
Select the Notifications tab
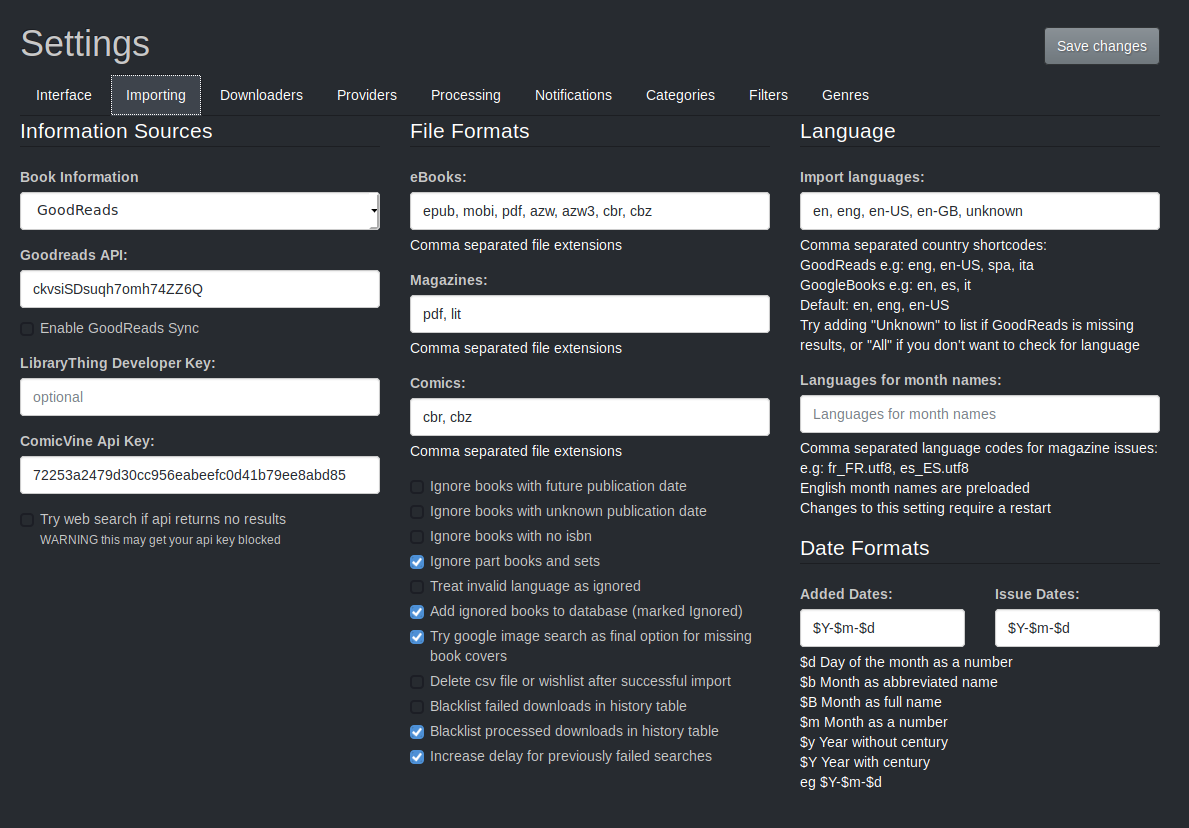click(x=573, y=96)
